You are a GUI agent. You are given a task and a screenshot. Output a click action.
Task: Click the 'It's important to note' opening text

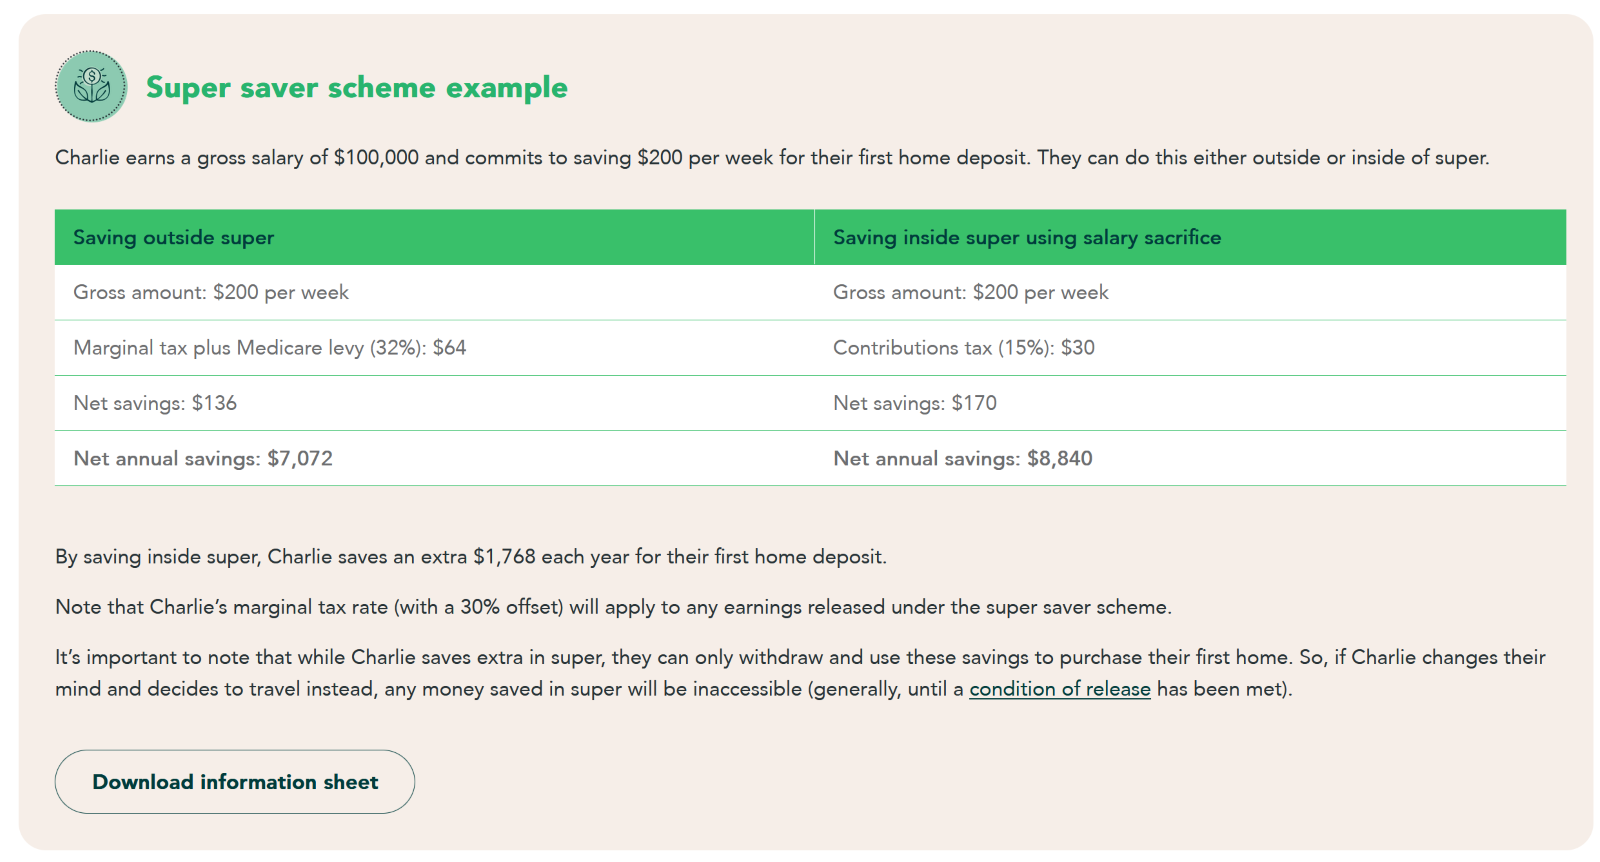pos(160,658)
